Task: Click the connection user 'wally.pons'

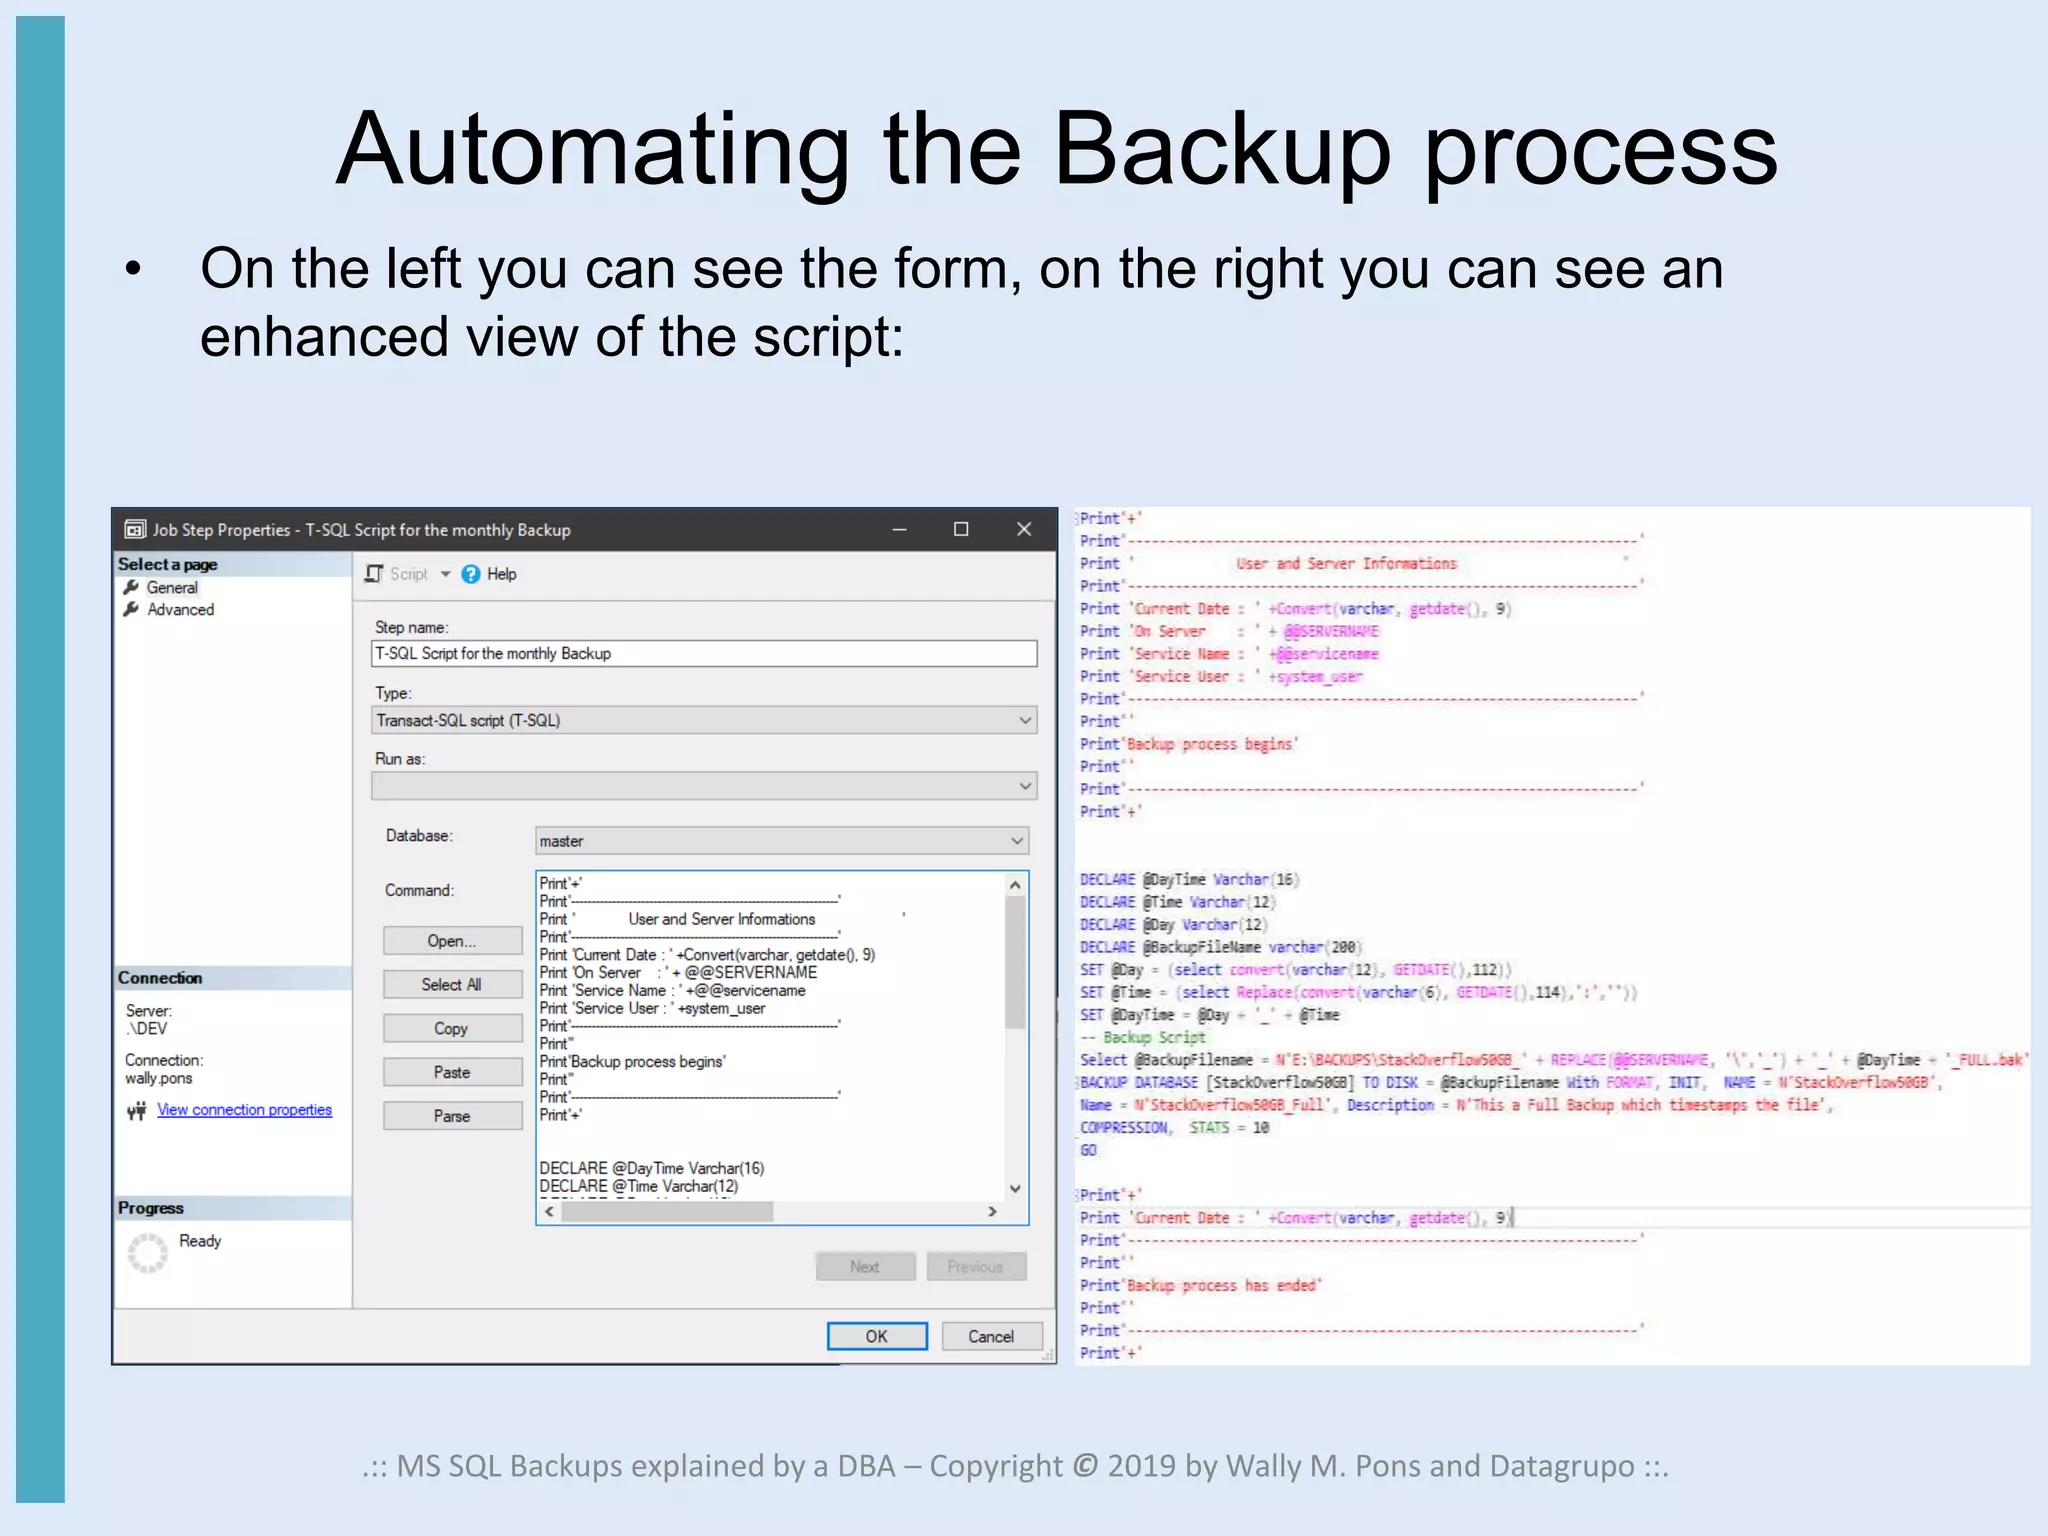Action: (159, 1079)
